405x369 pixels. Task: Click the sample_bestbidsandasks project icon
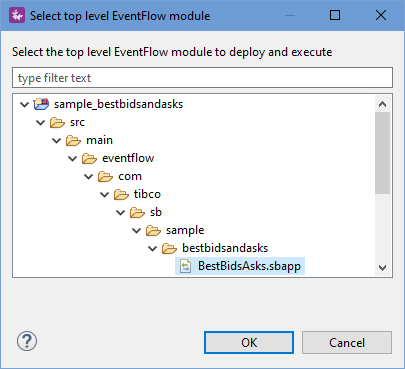(x=42, y=104)
